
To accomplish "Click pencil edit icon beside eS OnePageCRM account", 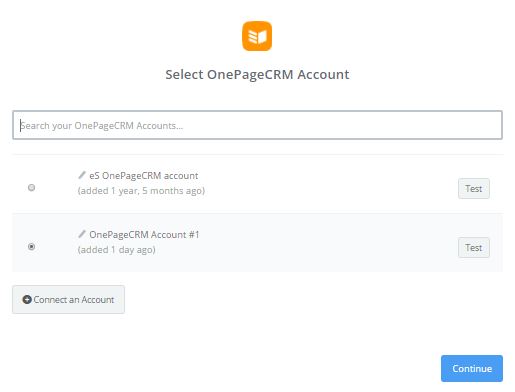I will point(82,175).
